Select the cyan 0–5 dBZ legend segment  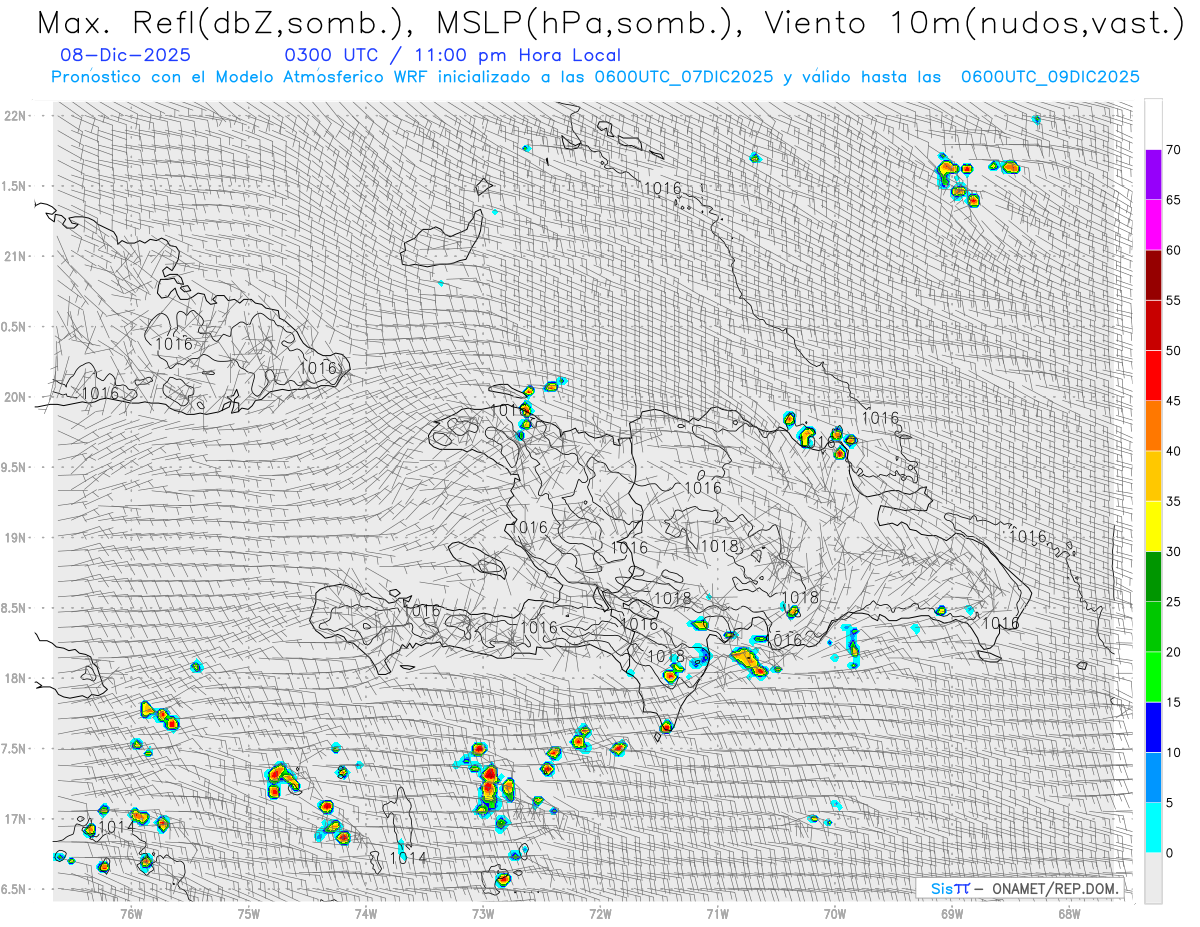pos(1153,827)
